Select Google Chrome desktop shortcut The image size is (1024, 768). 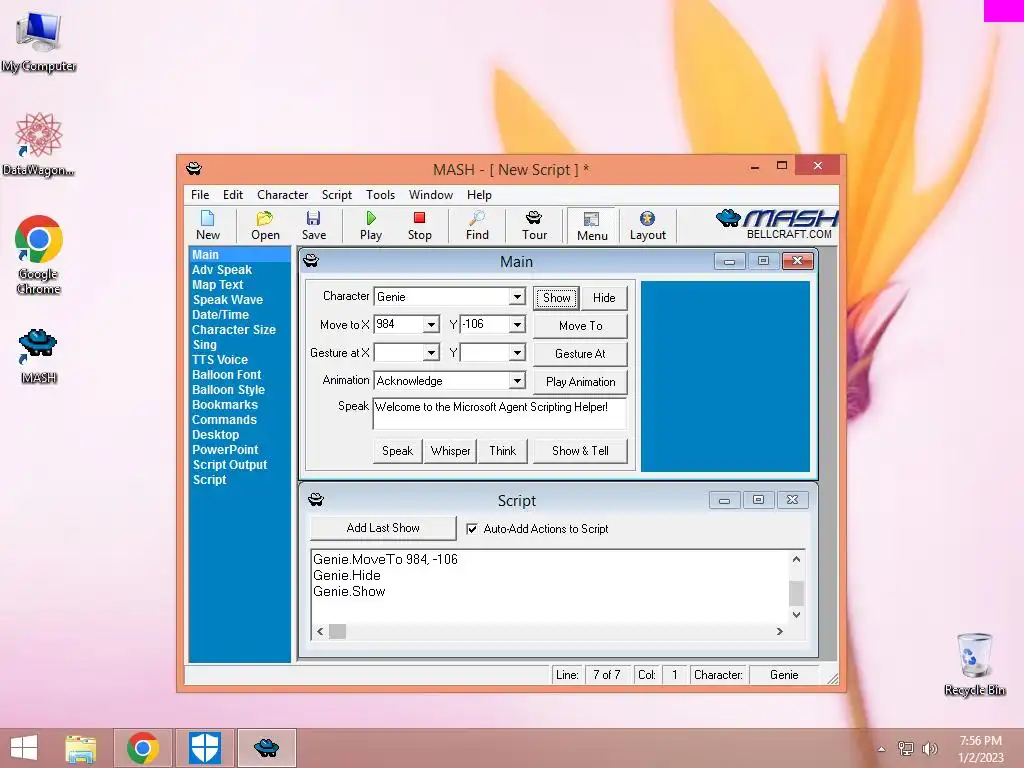(x=39, y=255)
